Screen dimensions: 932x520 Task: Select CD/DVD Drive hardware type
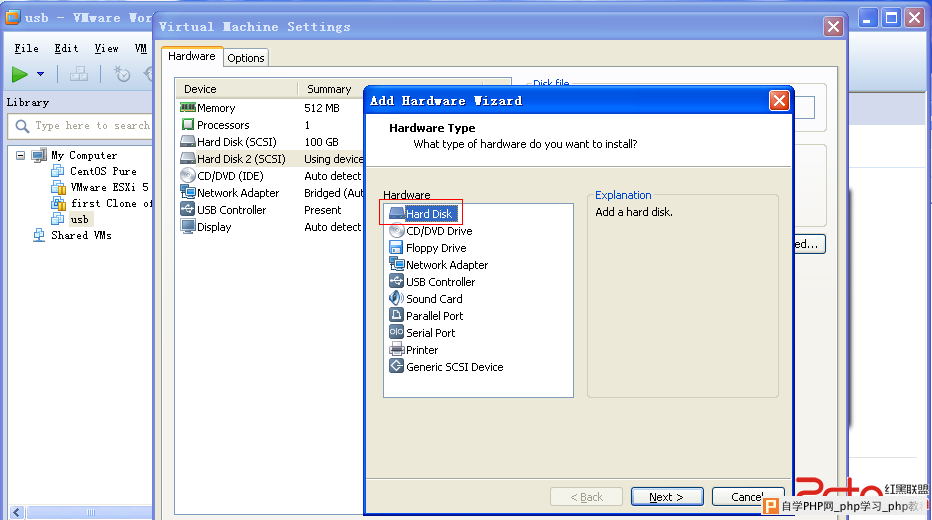(431, 231)
